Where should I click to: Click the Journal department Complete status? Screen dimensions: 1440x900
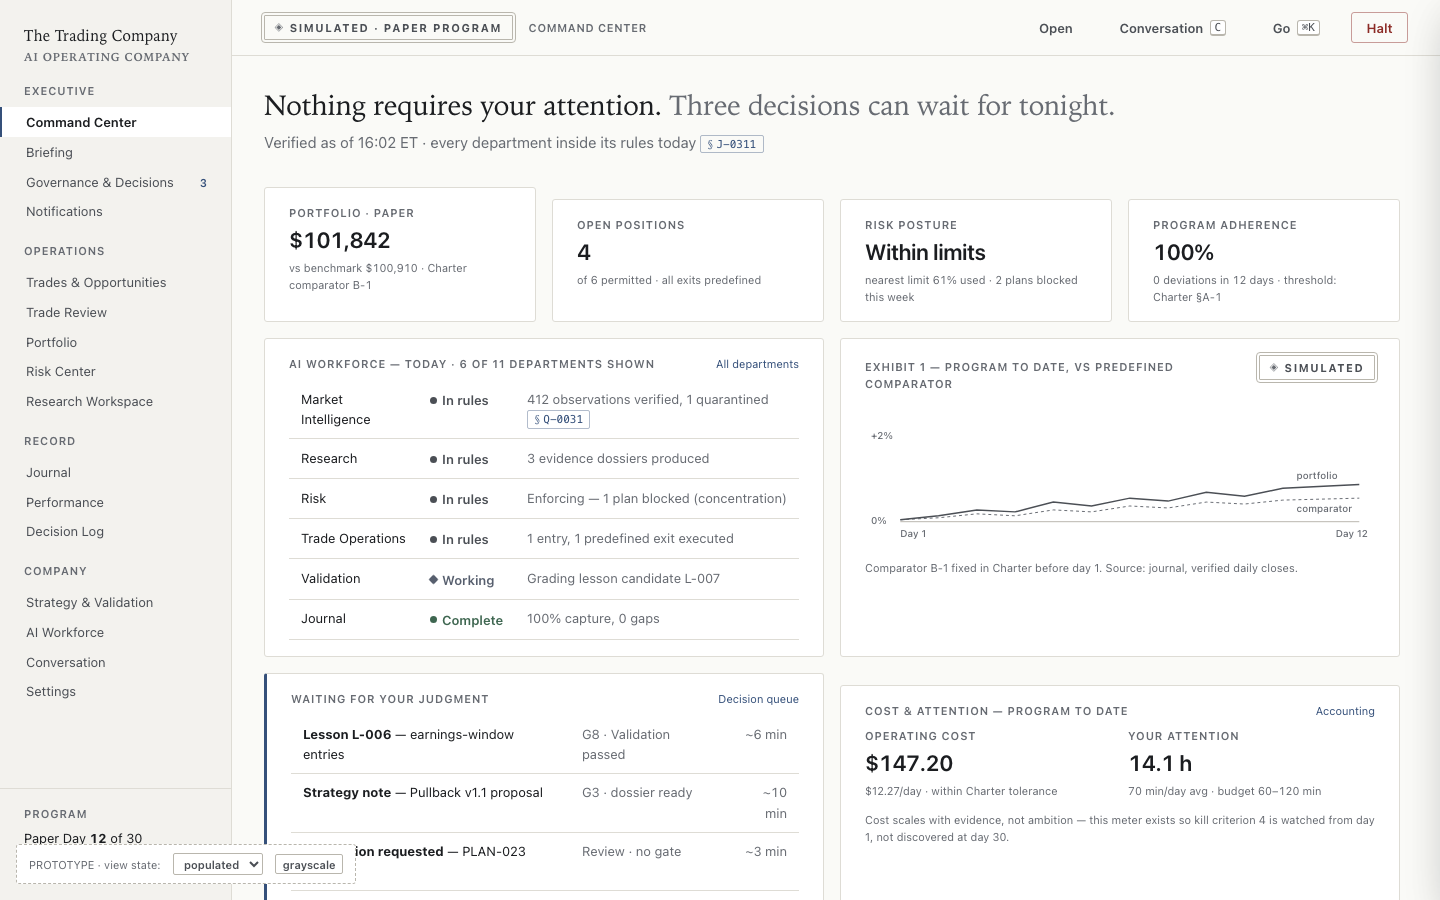click(466, 620)
